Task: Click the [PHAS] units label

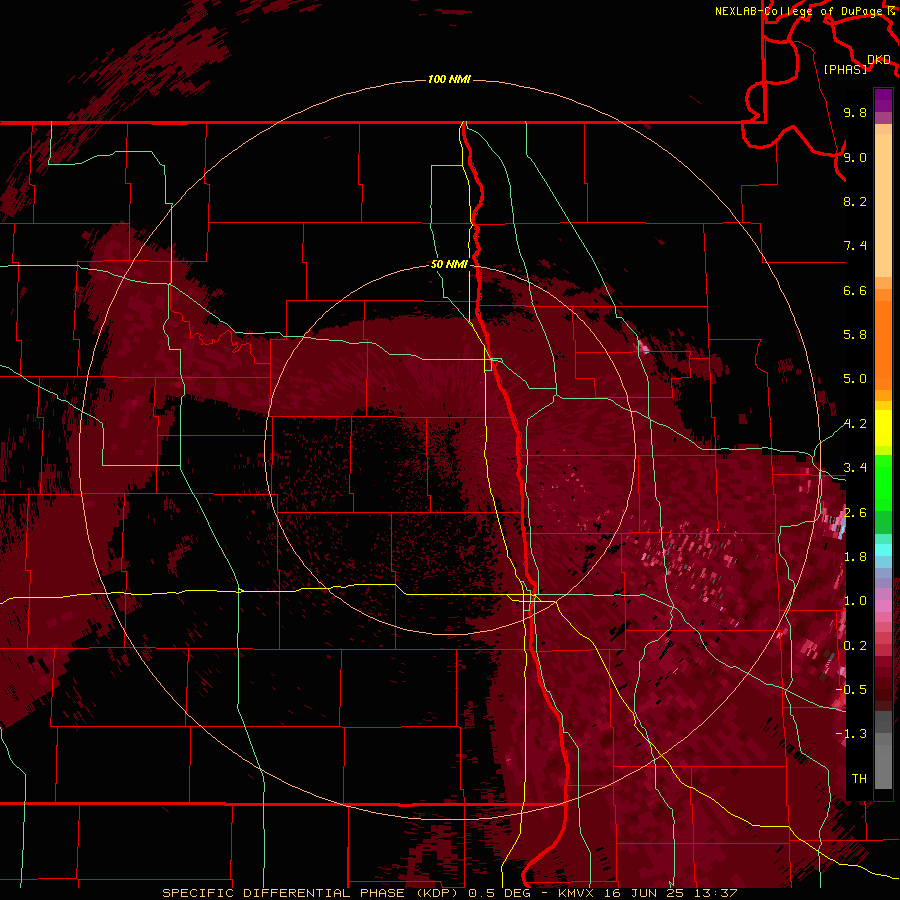Action: click(x=845, y=69)
